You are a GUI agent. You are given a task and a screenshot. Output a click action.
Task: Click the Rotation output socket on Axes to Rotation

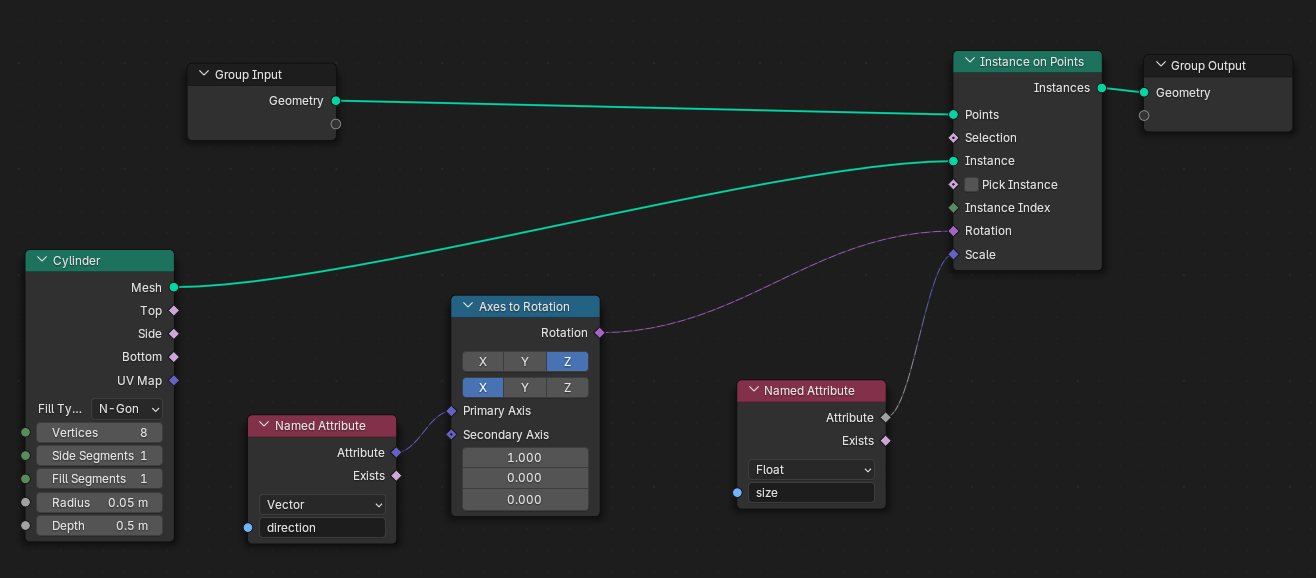coord(599,333)
